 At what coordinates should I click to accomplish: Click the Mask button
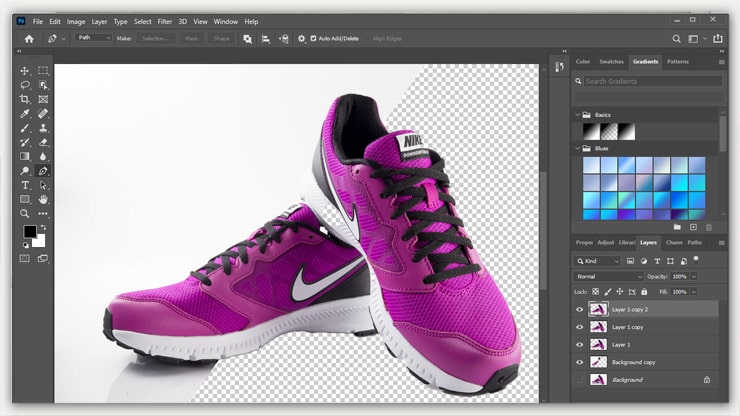191,38
